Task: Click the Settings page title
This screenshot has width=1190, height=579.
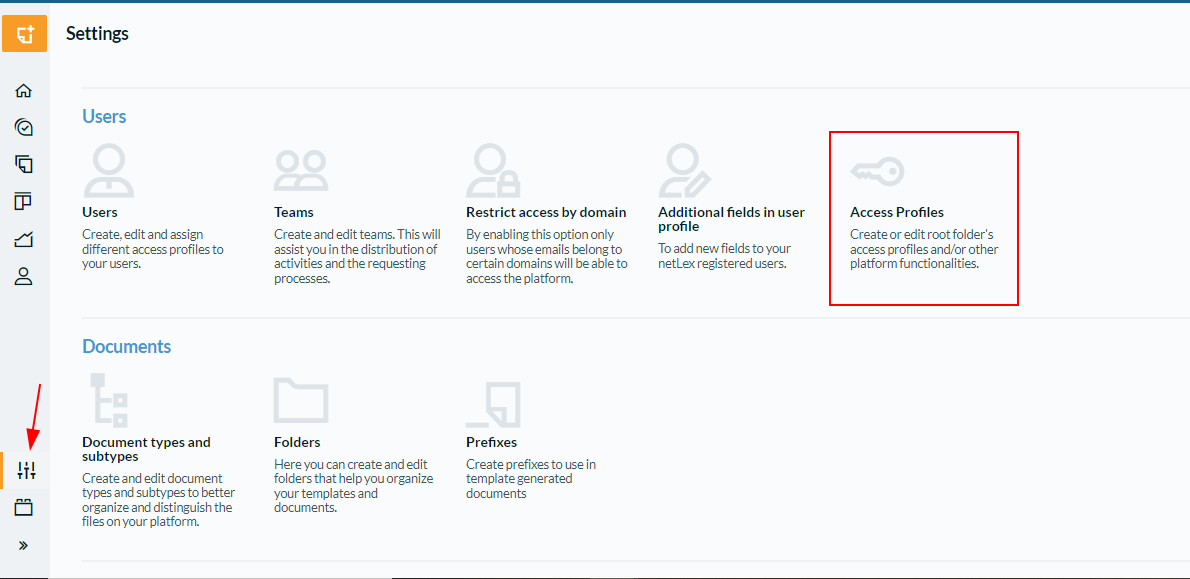Action: [97, 33]
